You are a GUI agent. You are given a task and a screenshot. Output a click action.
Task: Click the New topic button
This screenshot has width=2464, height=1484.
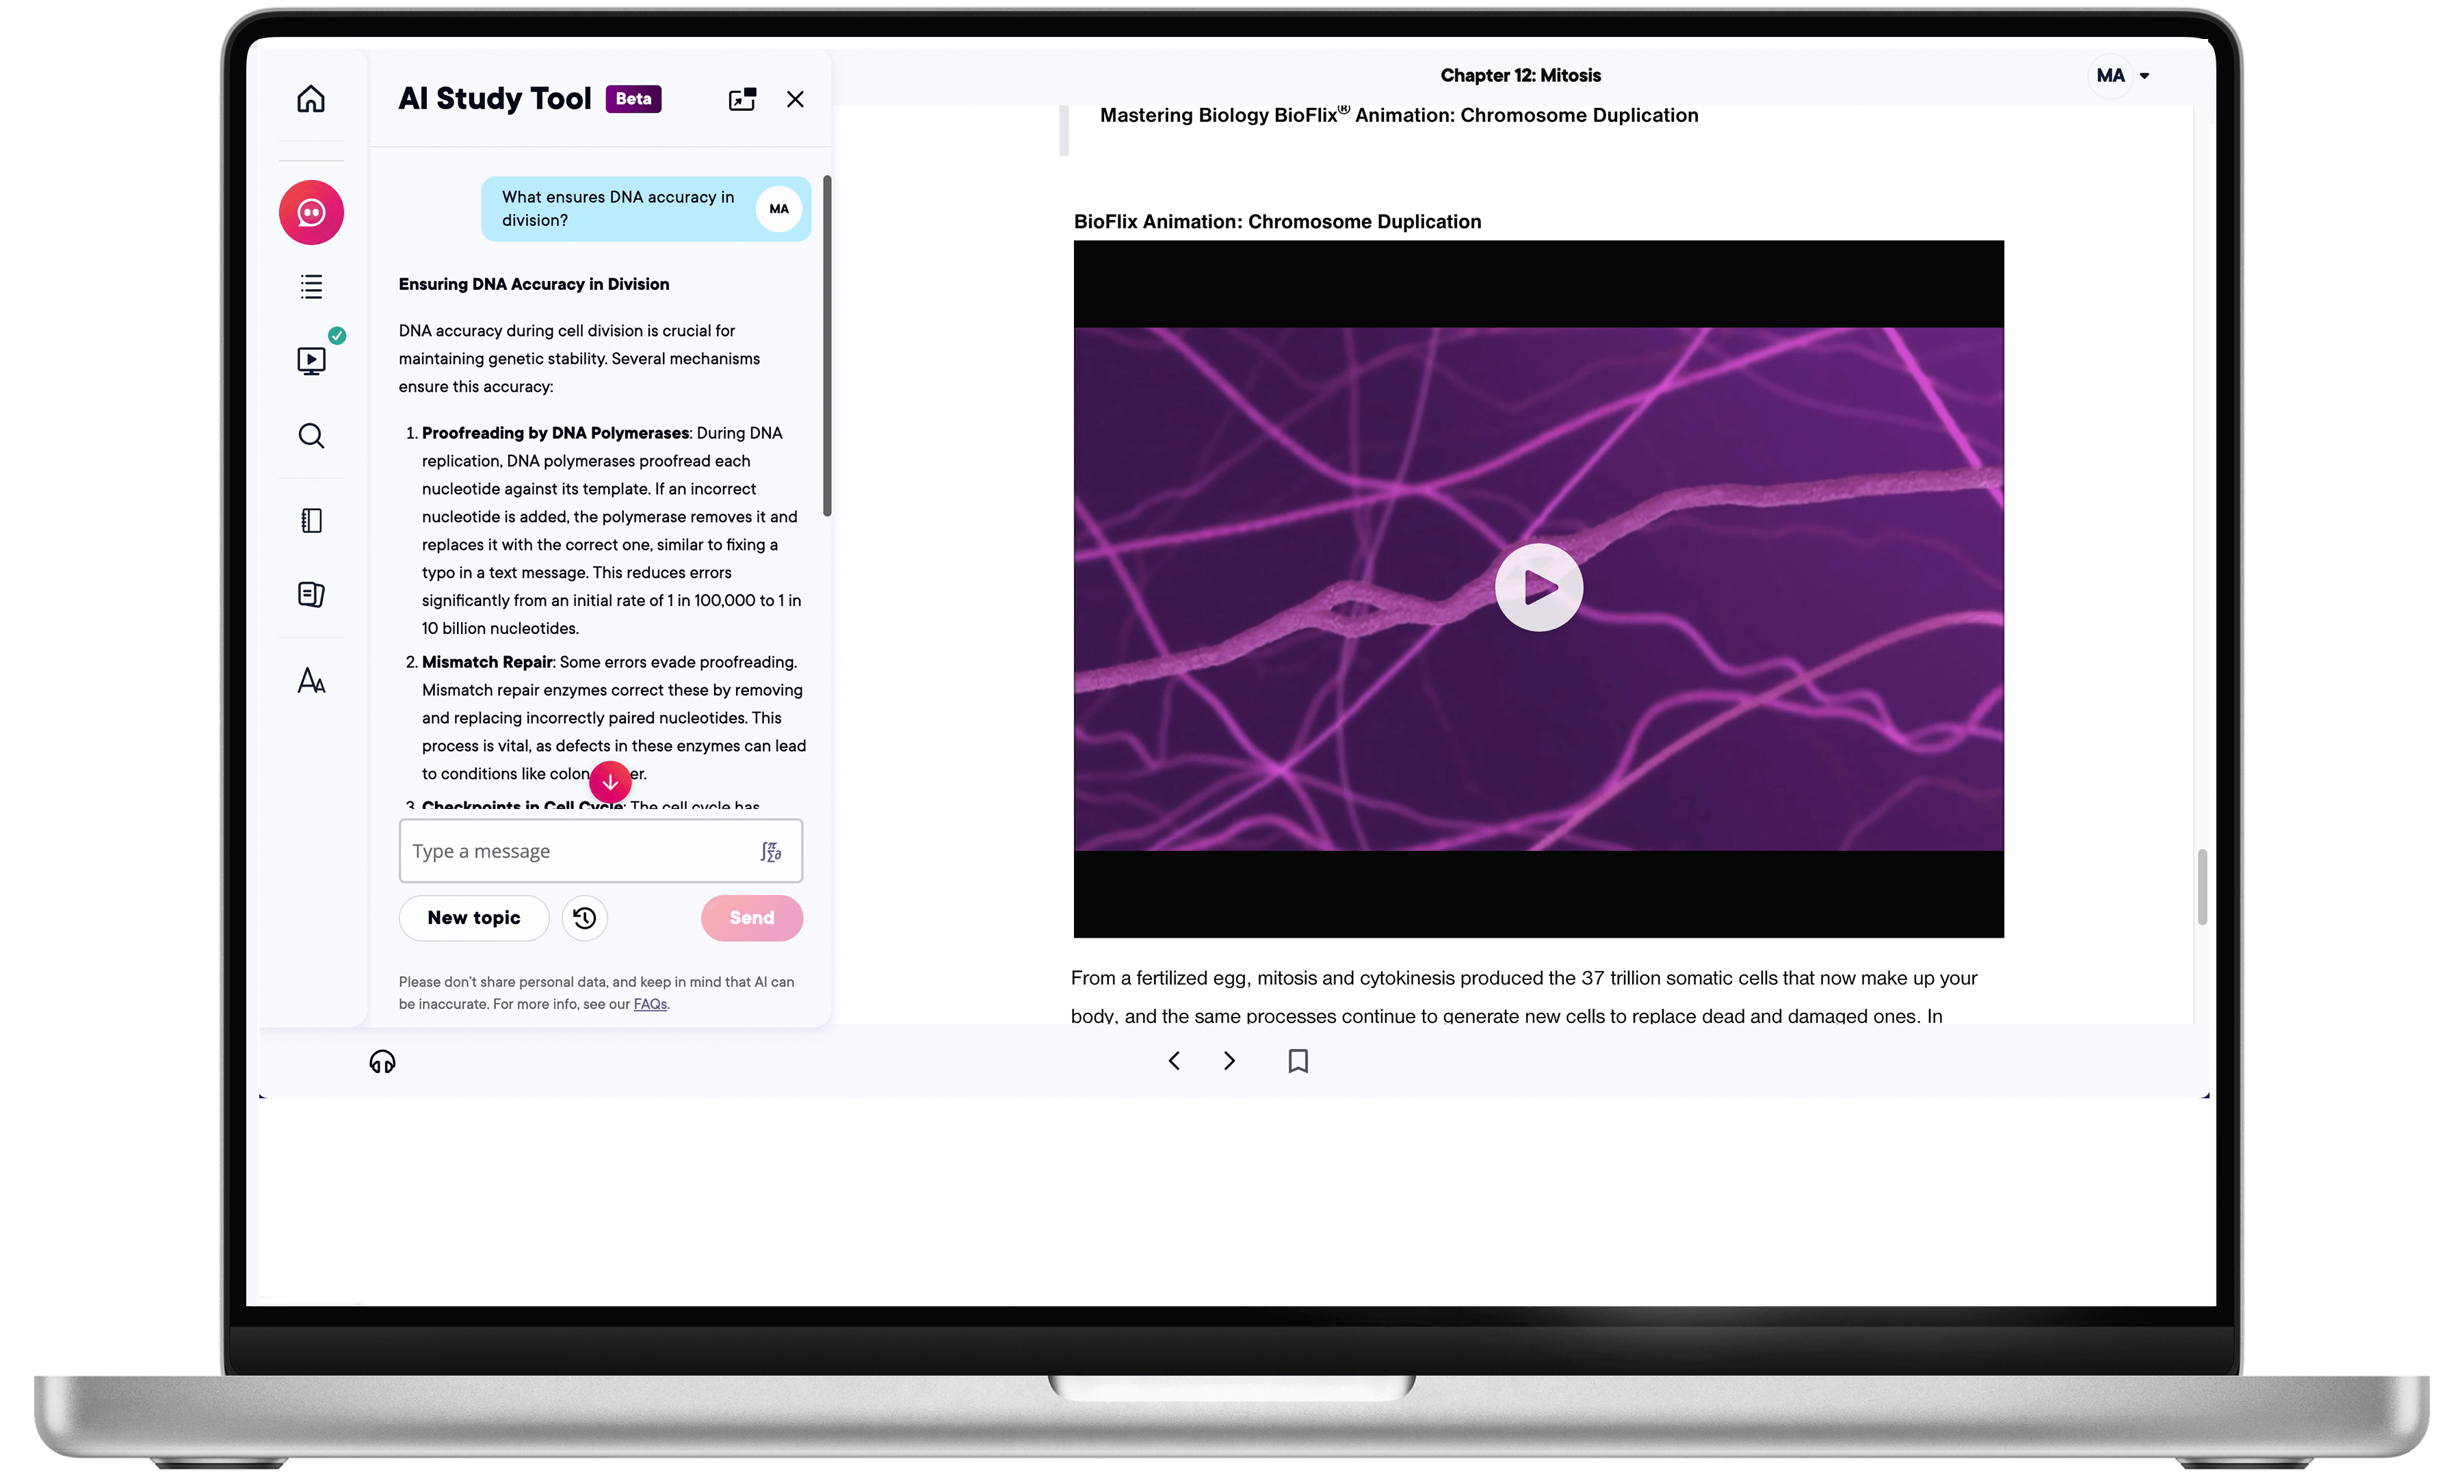coord(474,918)
